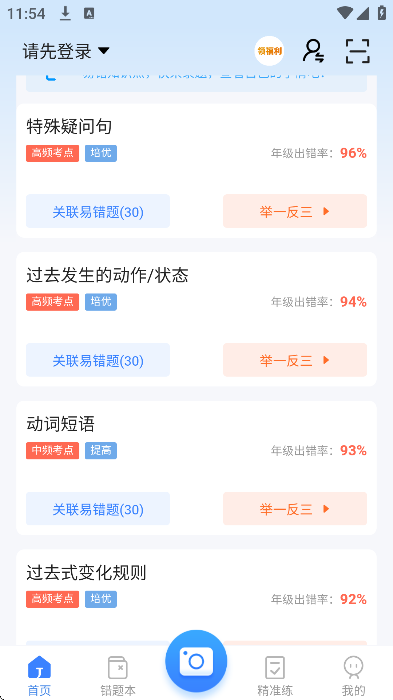Viewport: 393px width, 700px height.
Task: Open 关联易错题(30) under 特殊疑问句
Action: [98, 211]
